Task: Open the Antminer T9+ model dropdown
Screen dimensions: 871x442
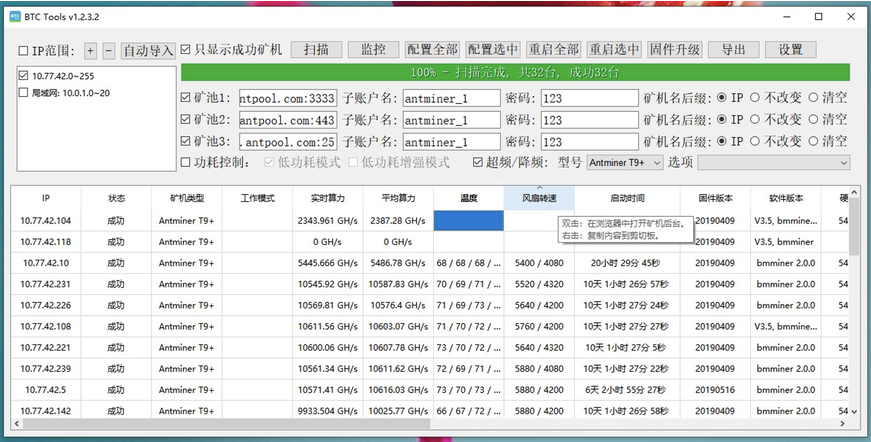Action: pyautogui.click(x=625, y=163)
